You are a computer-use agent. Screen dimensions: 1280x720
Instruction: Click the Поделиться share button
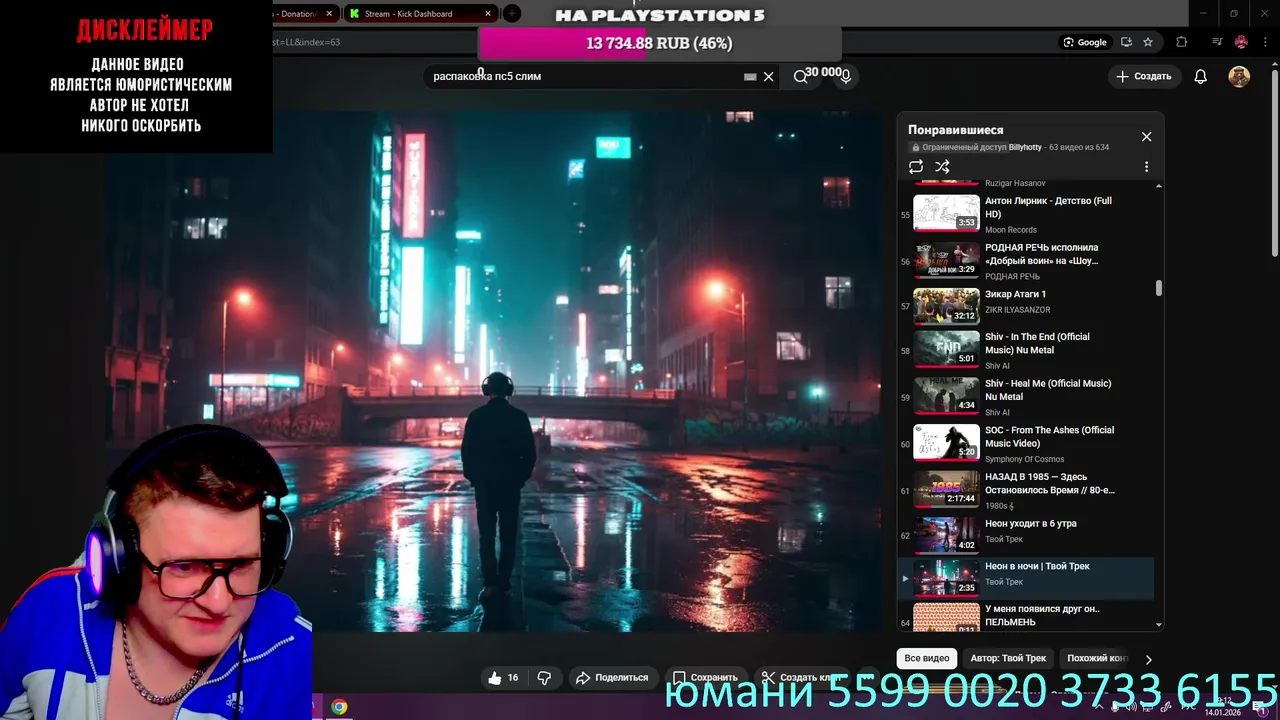tap(612, 678)
